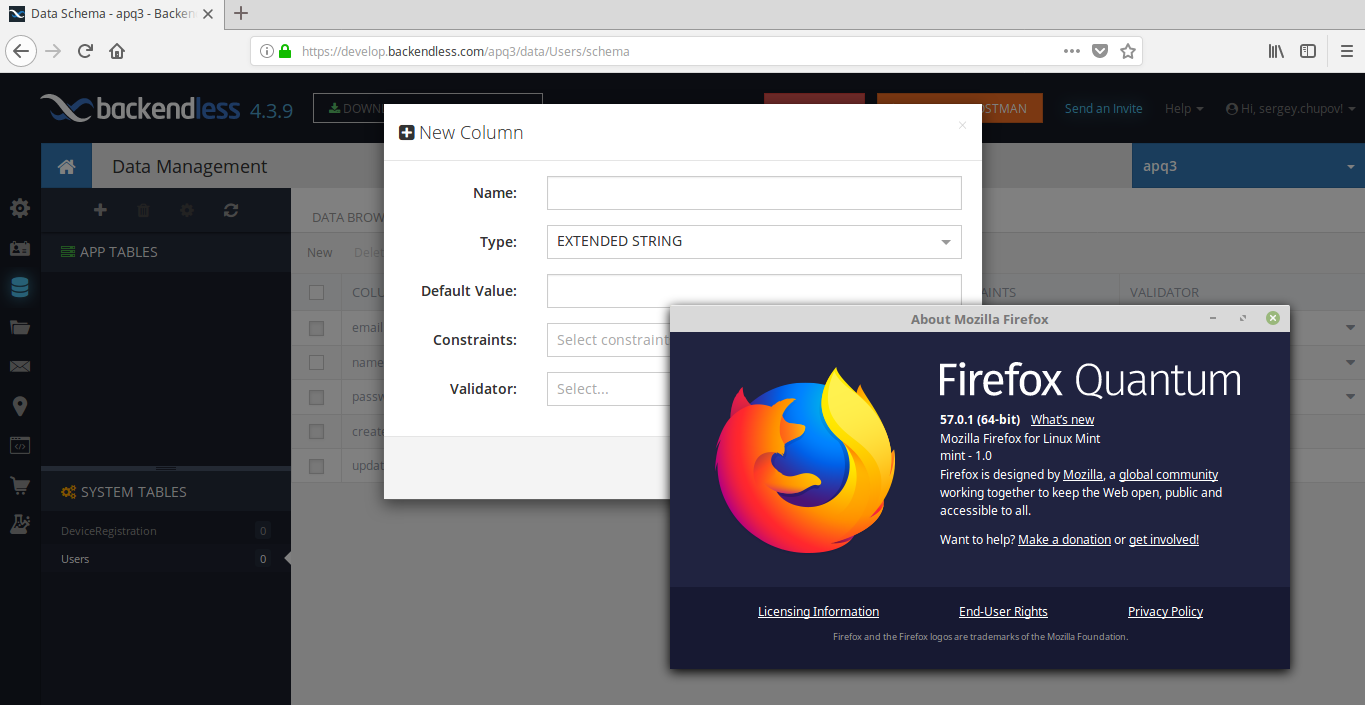
Task: Click the SYSTEM TABLES section header
Action: click(x=166, y=492)
